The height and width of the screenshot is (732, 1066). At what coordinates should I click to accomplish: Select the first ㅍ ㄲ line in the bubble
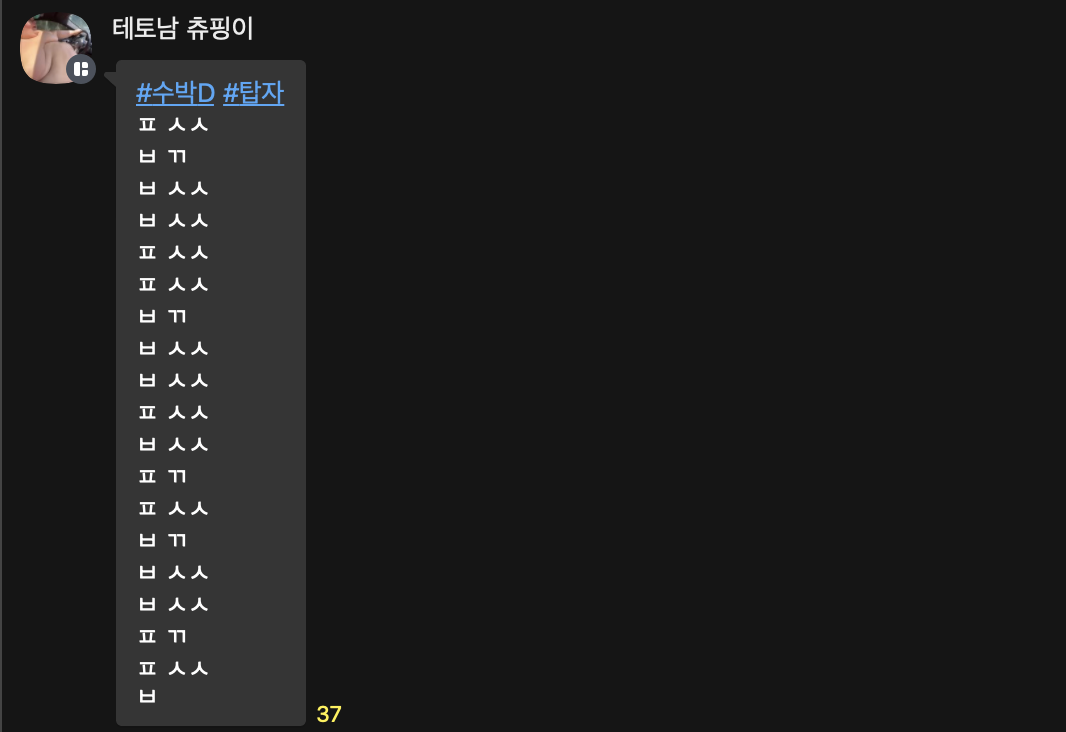pyautogui.click(x=162, y=476)
